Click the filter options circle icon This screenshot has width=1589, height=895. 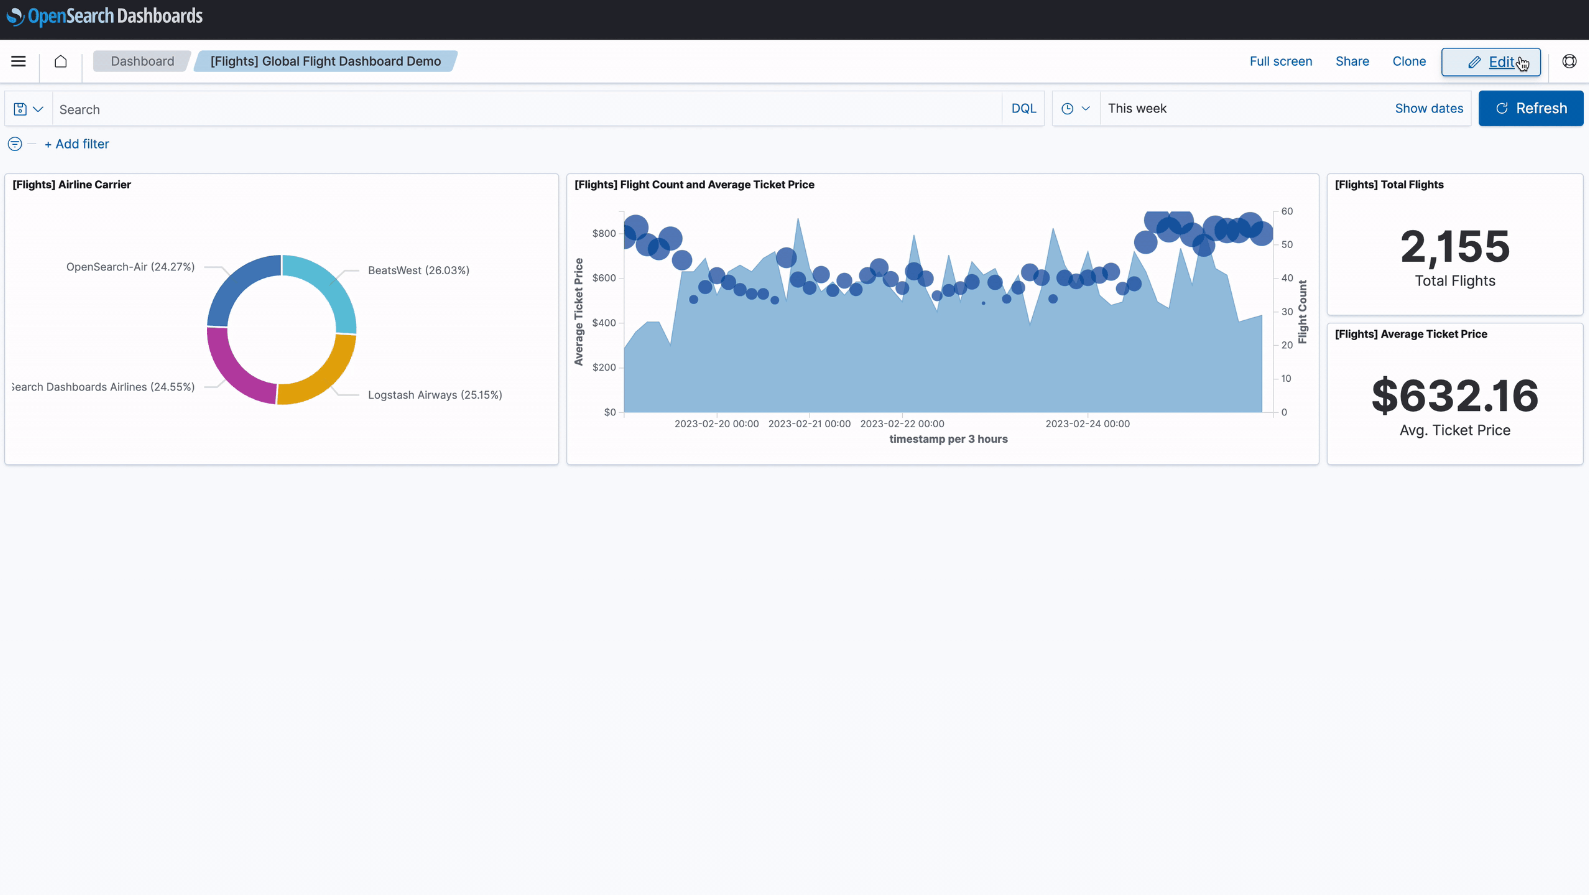click(15, 144)
